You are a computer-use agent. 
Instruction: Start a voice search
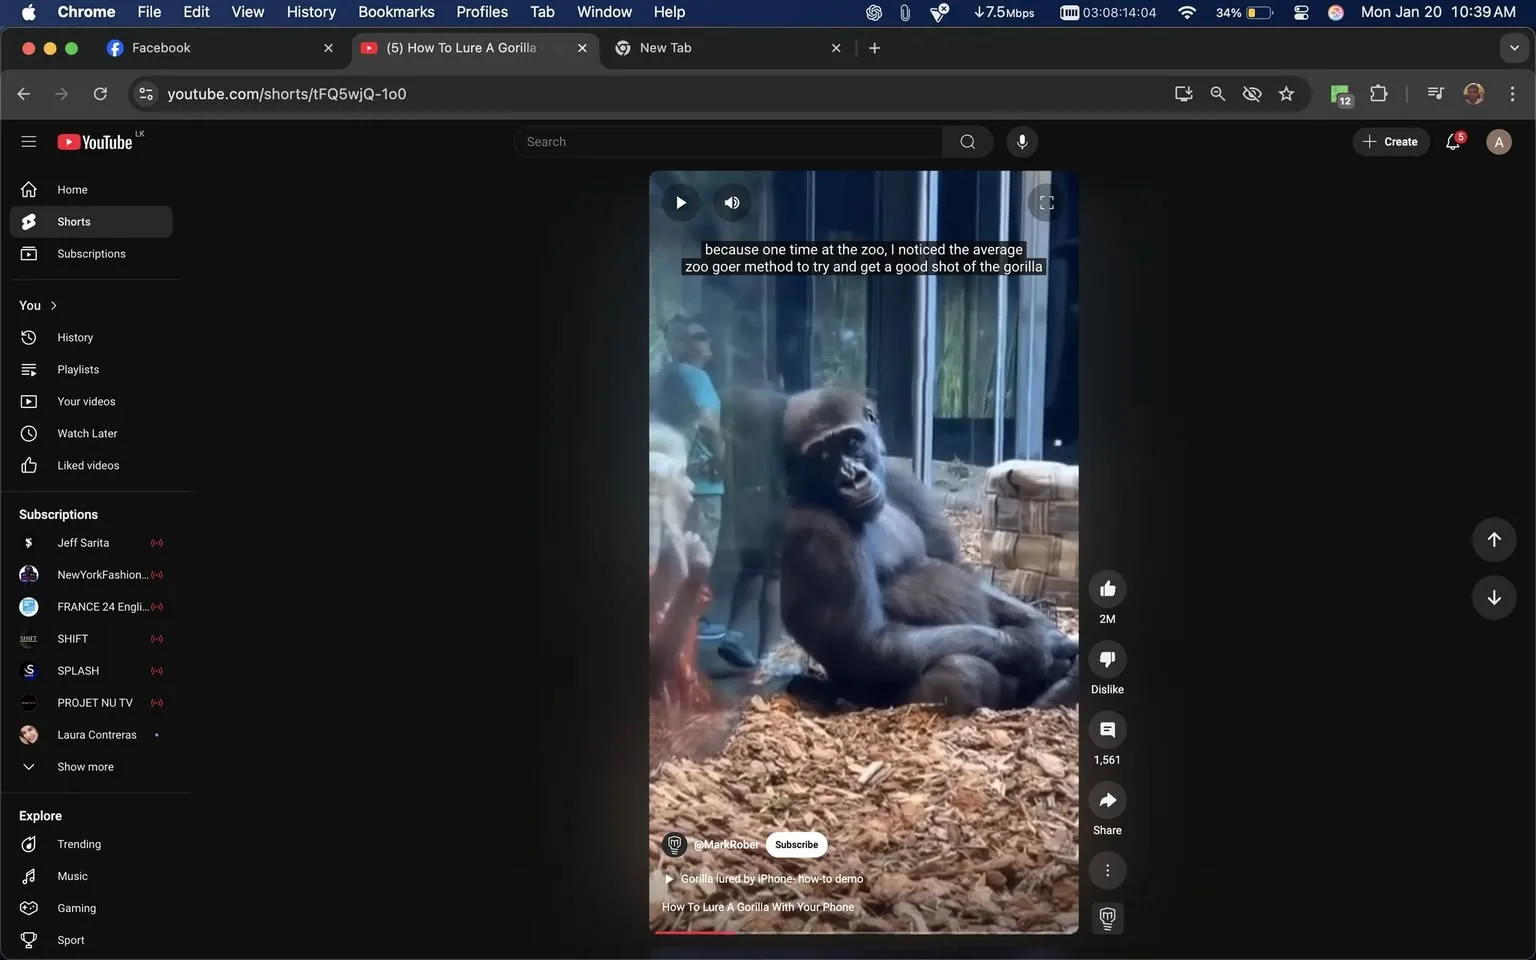pyautogui.click(x=1022, y=141)
